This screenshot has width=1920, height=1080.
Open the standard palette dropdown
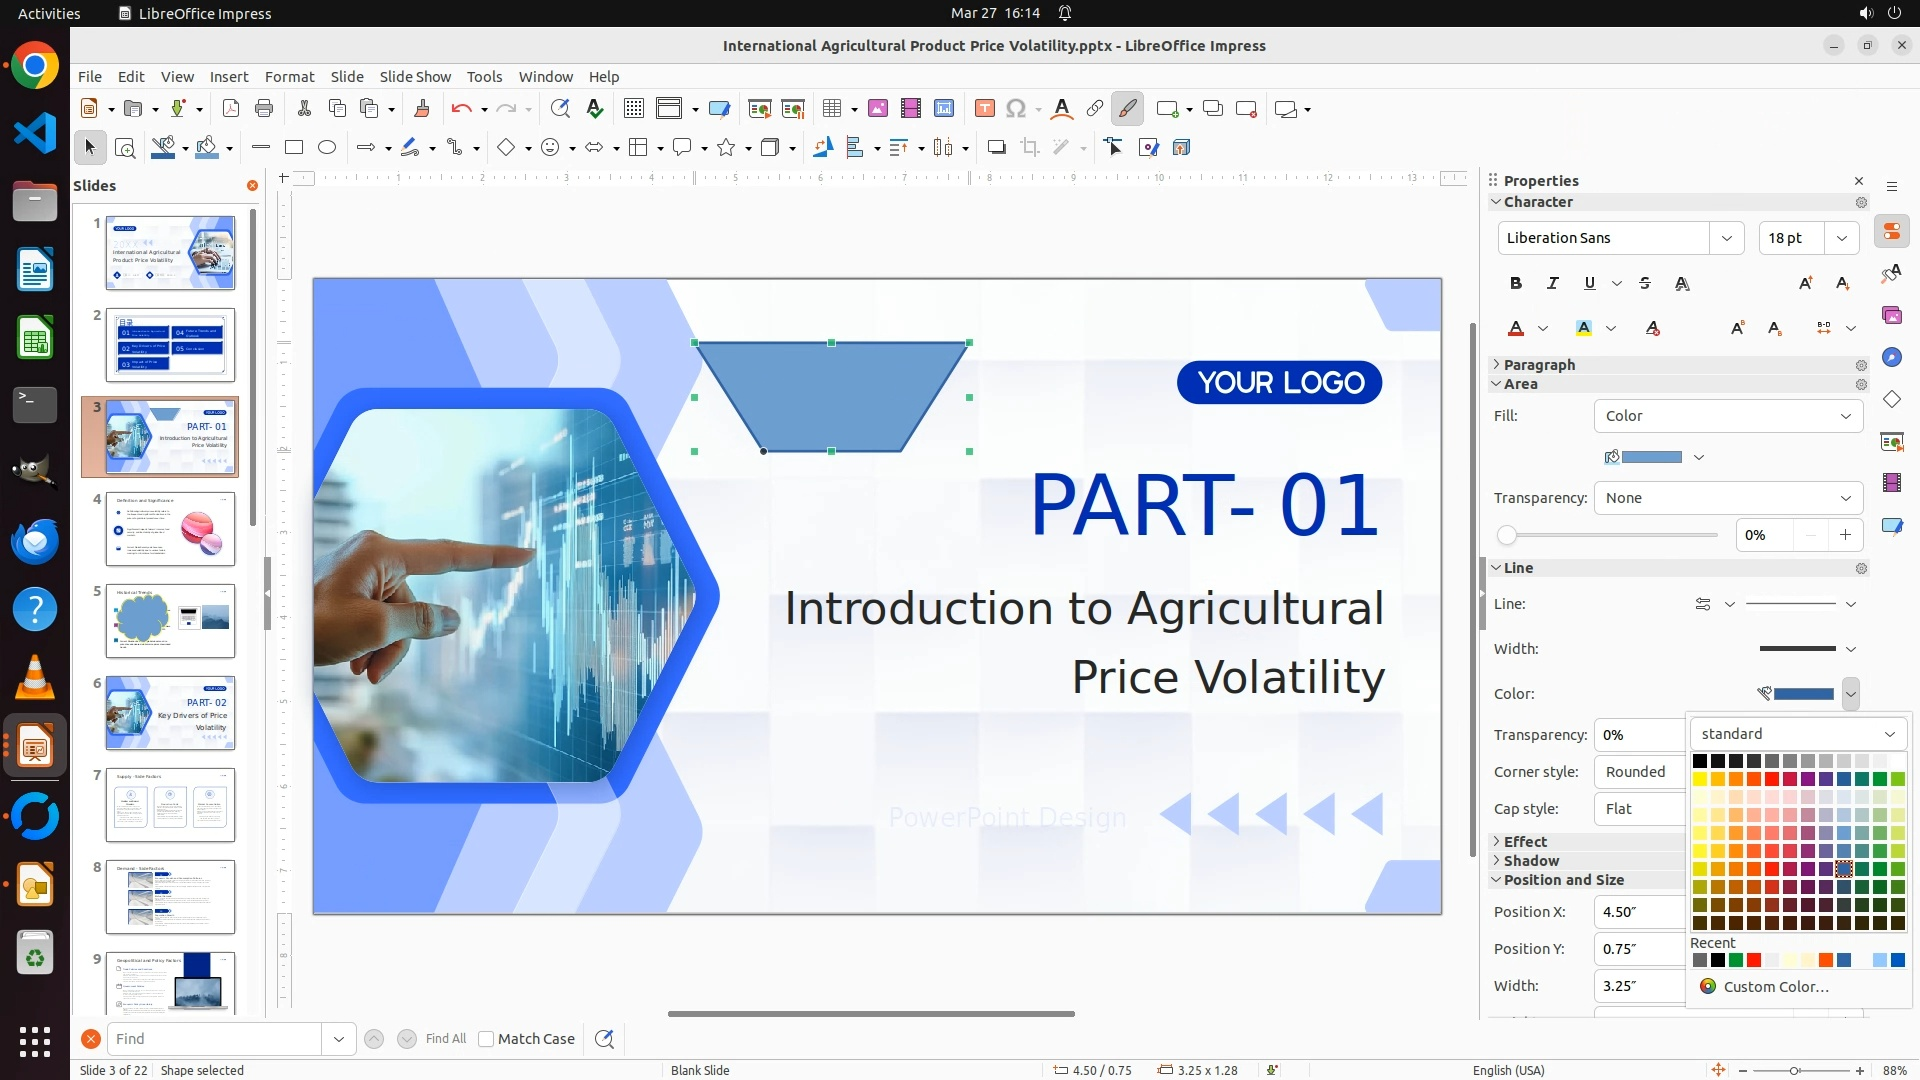pyautogui.click(x=1798, y=734)
